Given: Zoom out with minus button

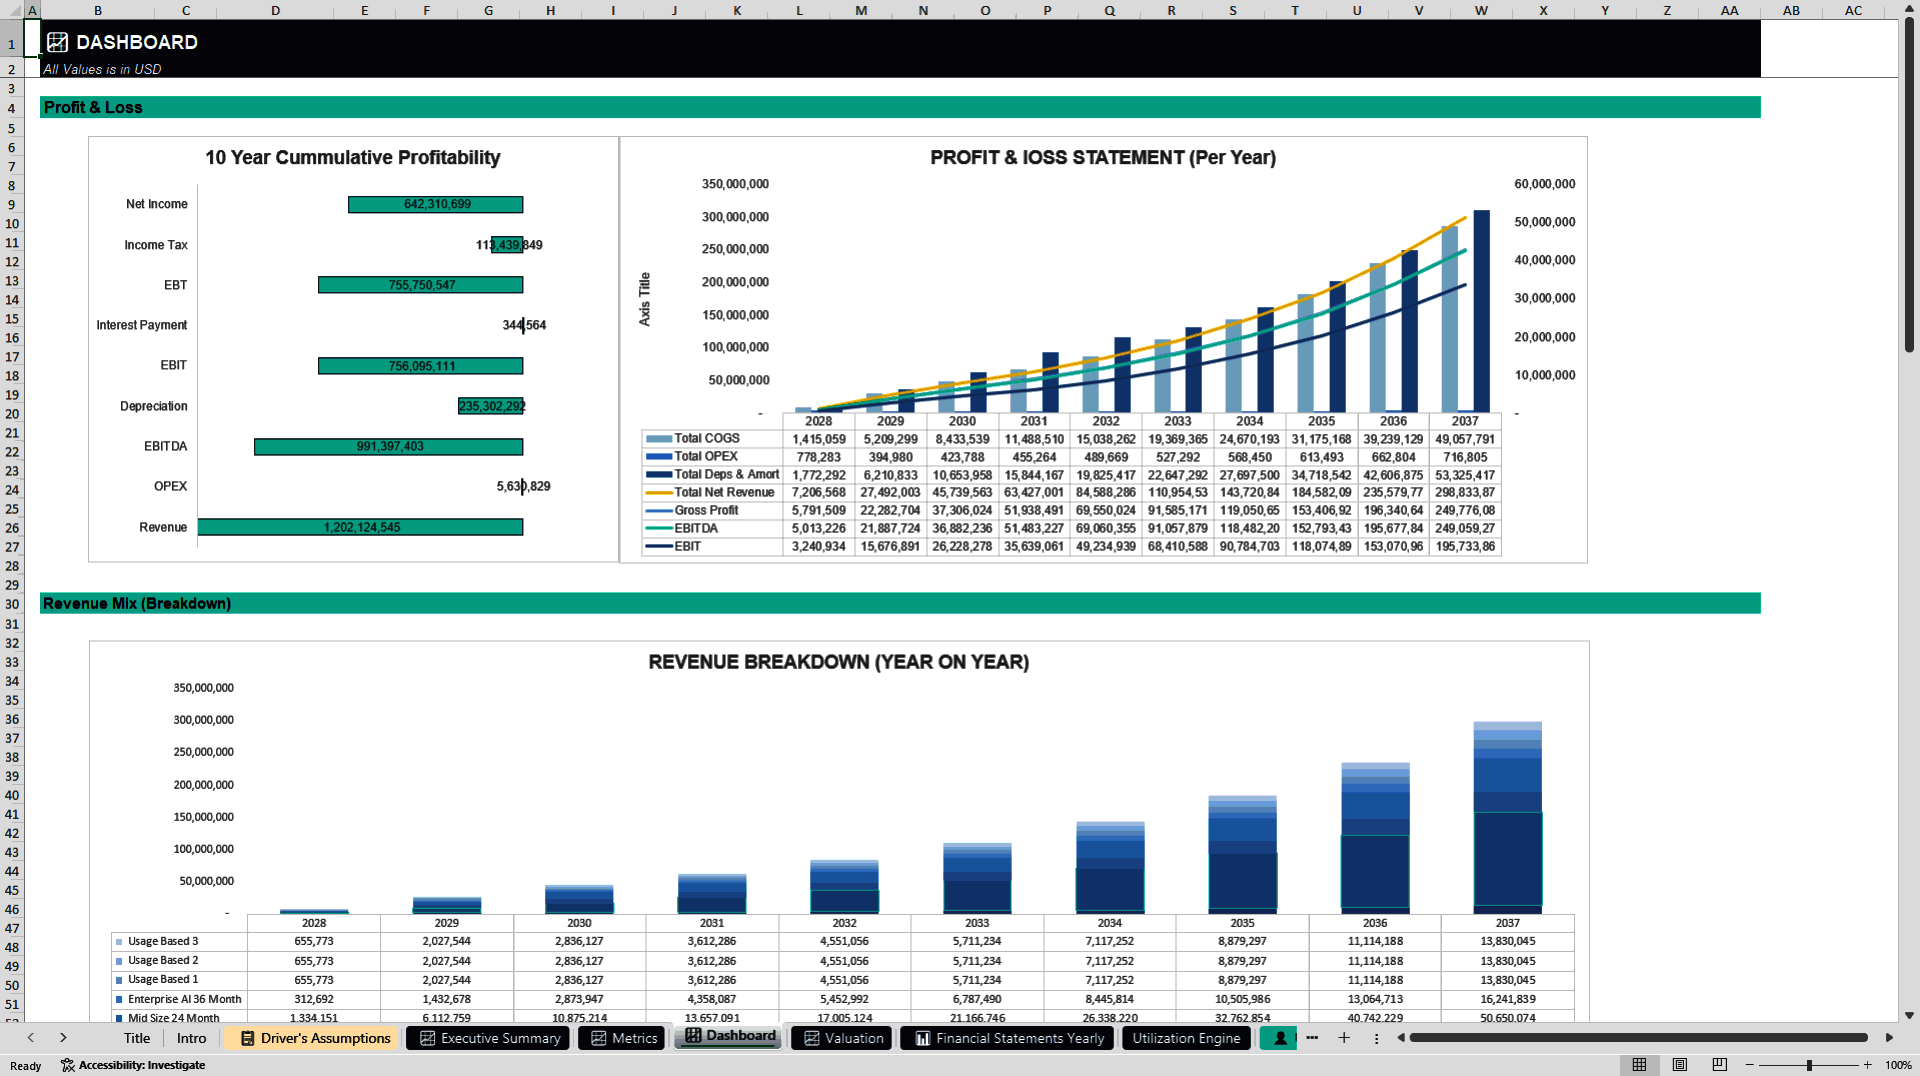Looking at the screenshot, I should point(1750,1065).
